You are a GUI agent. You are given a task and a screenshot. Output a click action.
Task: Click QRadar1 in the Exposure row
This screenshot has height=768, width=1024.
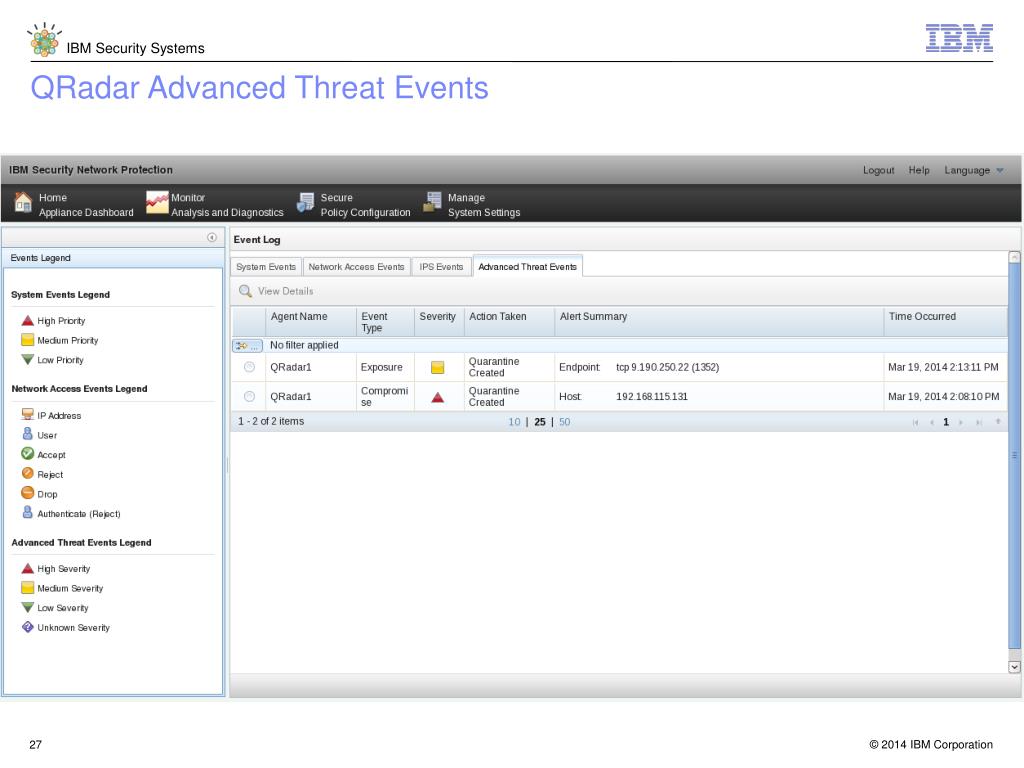(x=291, y=367)
